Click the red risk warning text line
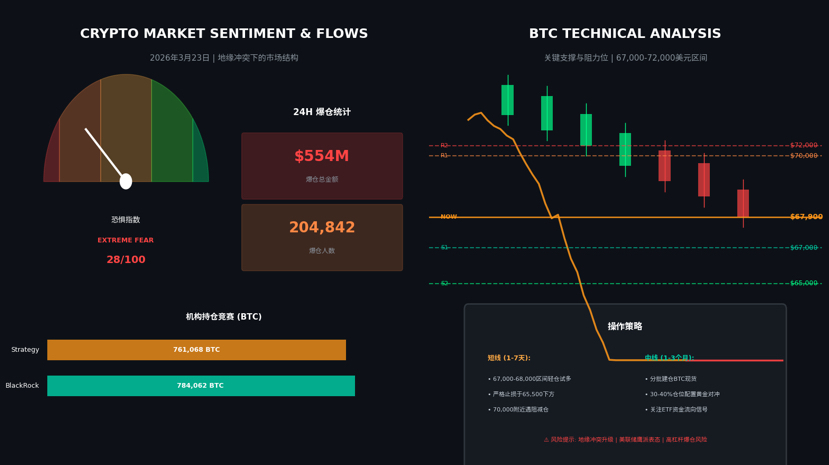This screenshot has height=465, width=829. [625, 440]
